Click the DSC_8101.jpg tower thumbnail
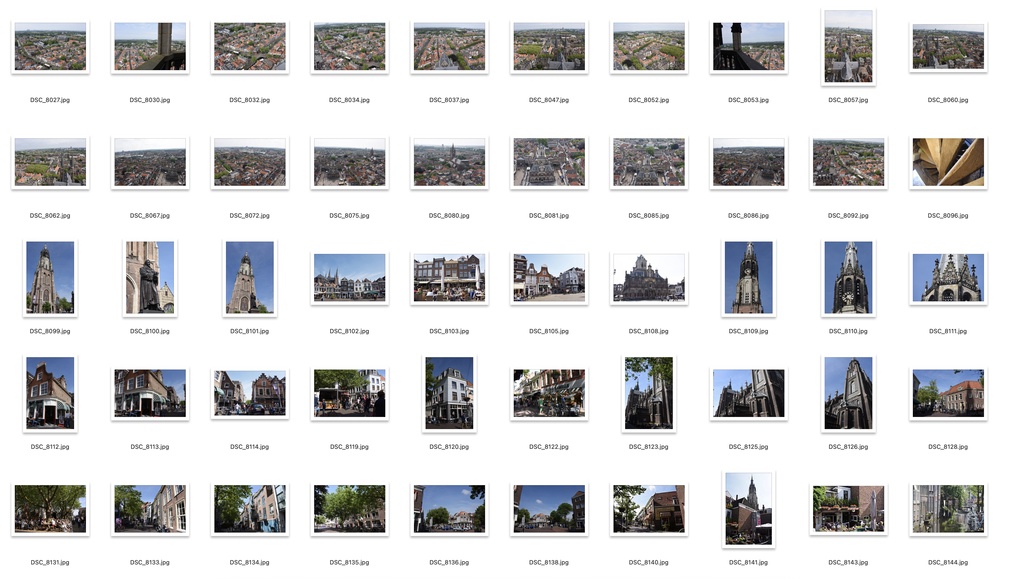Image resolution: width=1024 pixels, height=579 pixels. point(250,277)
